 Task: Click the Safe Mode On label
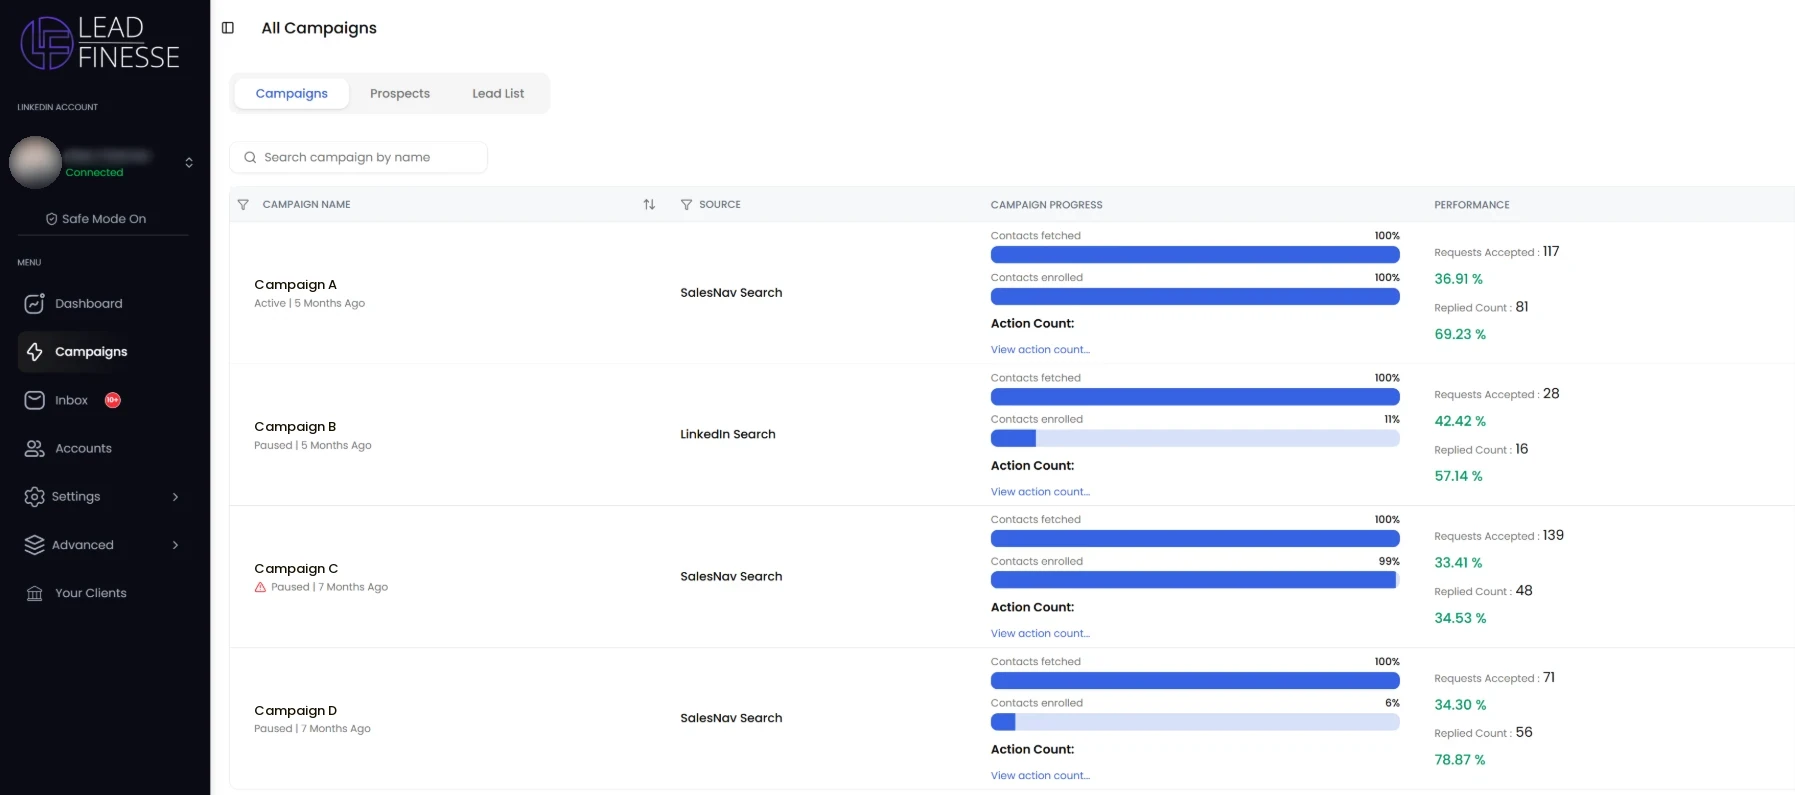pyautogui.click(x=104, y=219)
